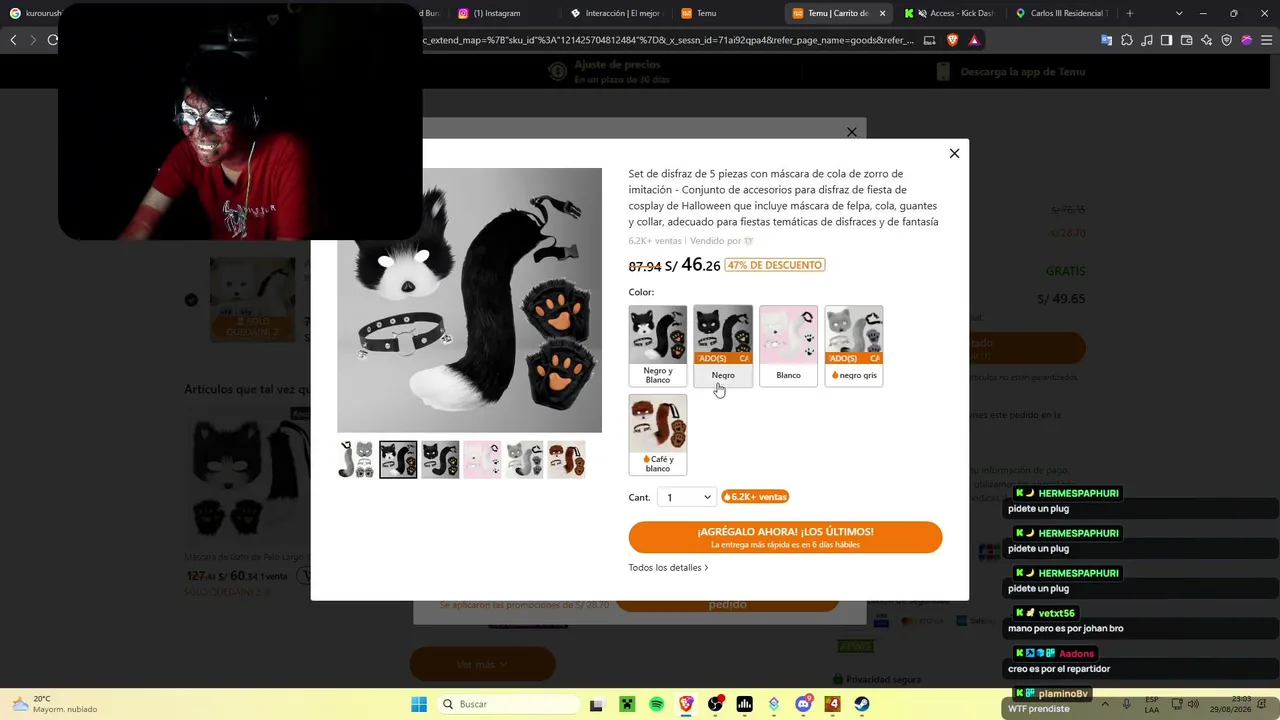Click the ESP LAA language indicator
This screenshot has width=1280, height=720.
1152,704
